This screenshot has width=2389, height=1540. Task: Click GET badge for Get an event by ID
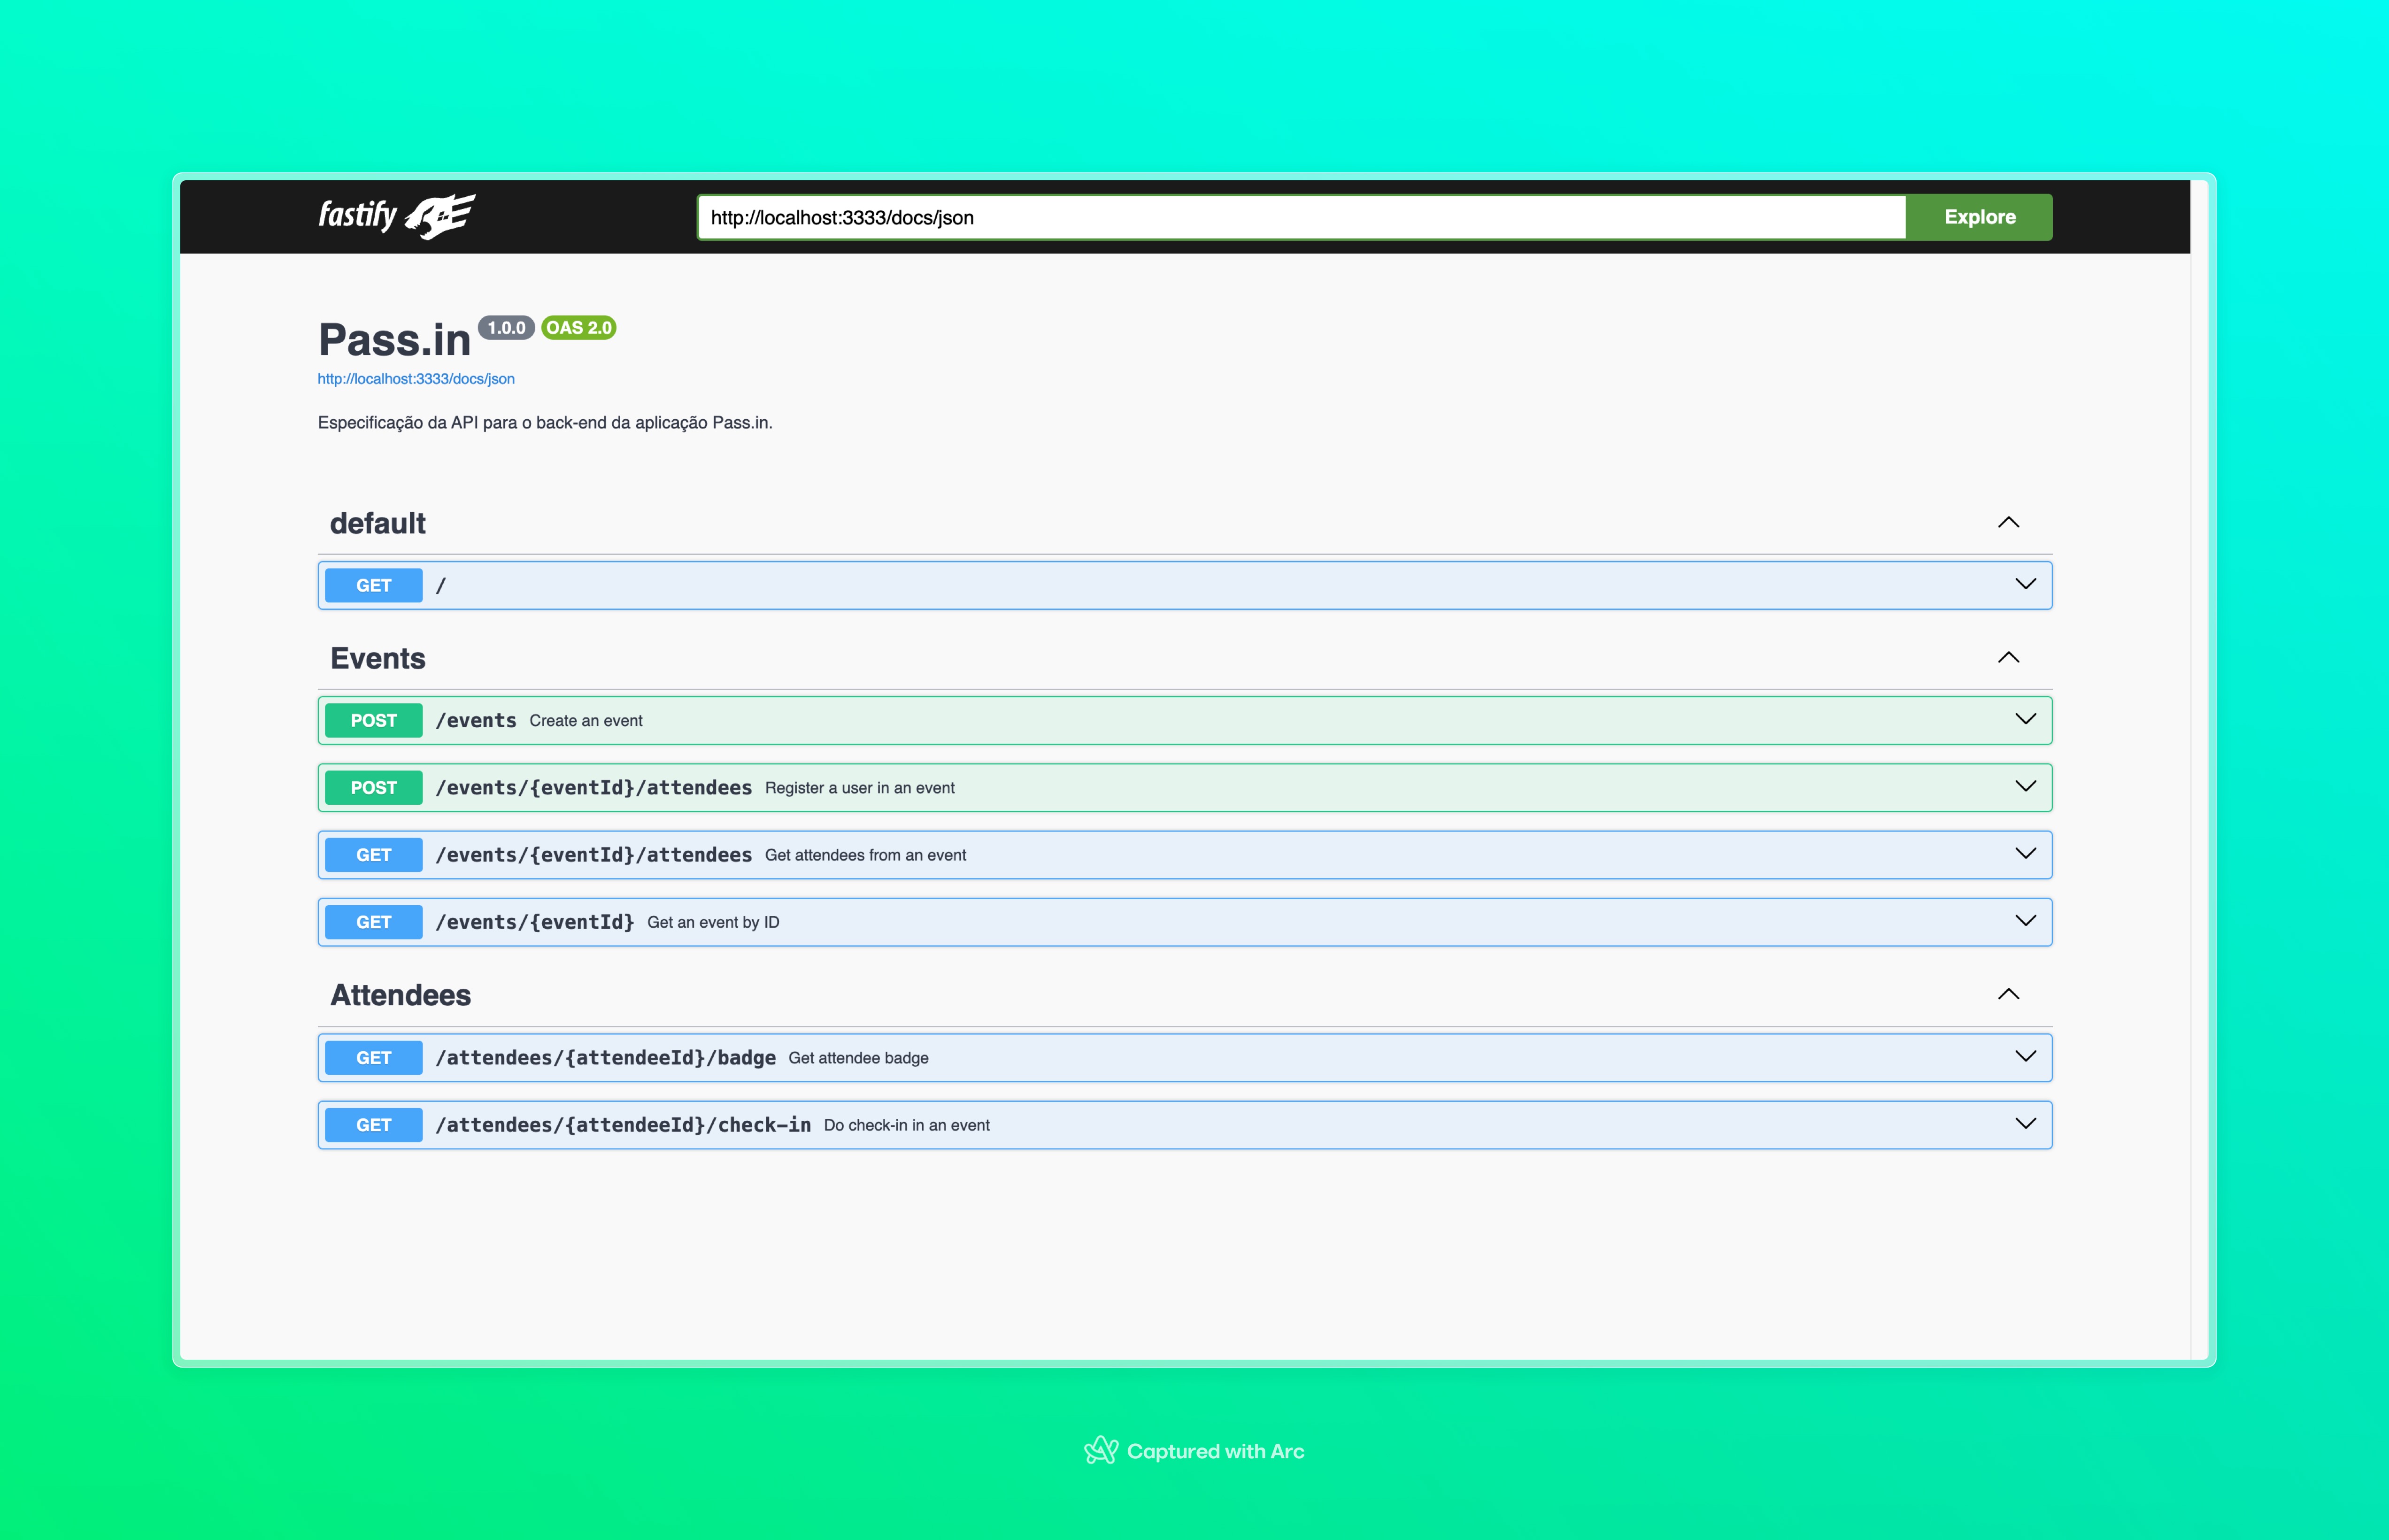tap(374, 922)
